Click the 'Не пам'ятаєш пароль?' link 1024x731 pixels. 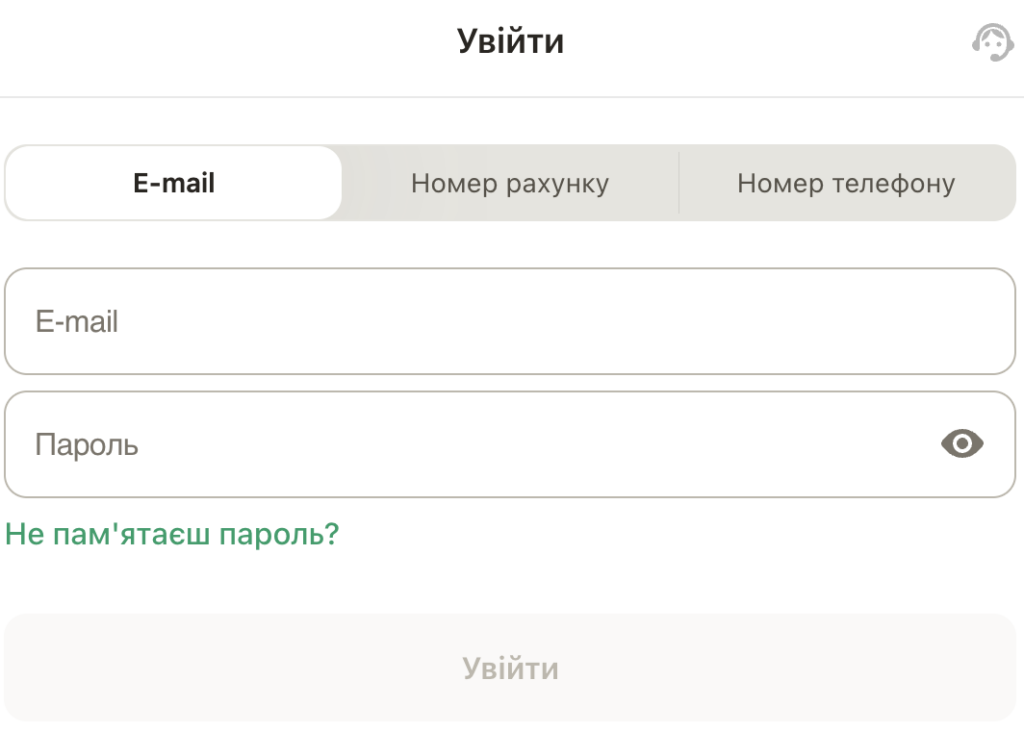pyautogui.click(x=172, y=533)
